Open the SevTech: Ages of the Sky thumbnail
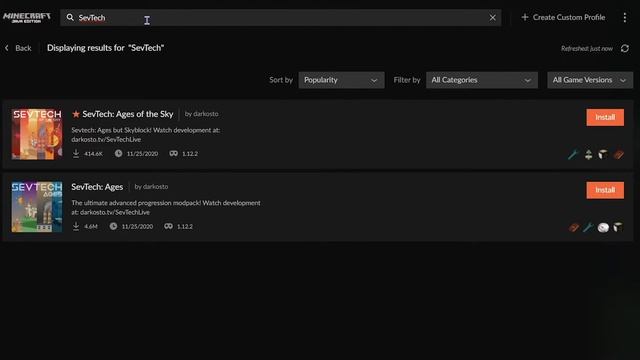This screenshot has width=640, height=360. pos(37,134)
